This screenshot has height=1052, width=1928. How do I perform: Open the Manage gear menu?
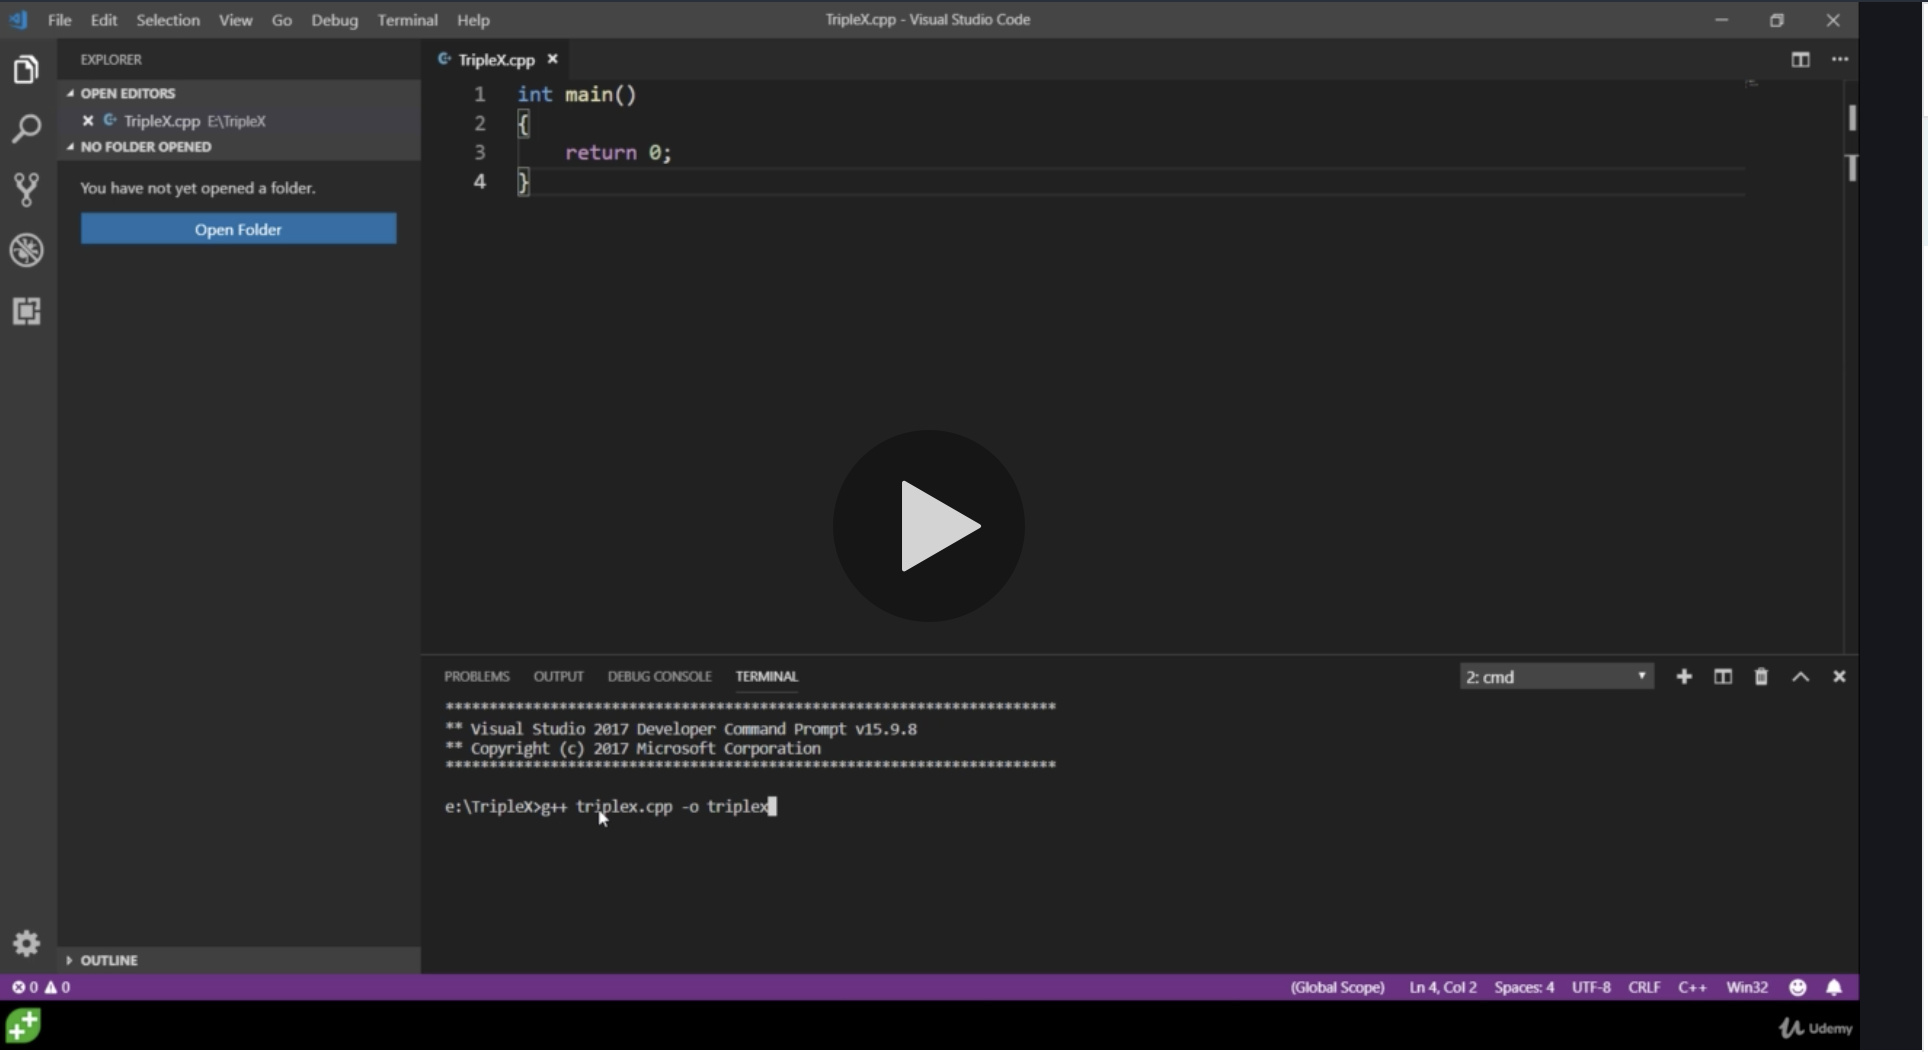pyautogui.click(x=26, y=943)
